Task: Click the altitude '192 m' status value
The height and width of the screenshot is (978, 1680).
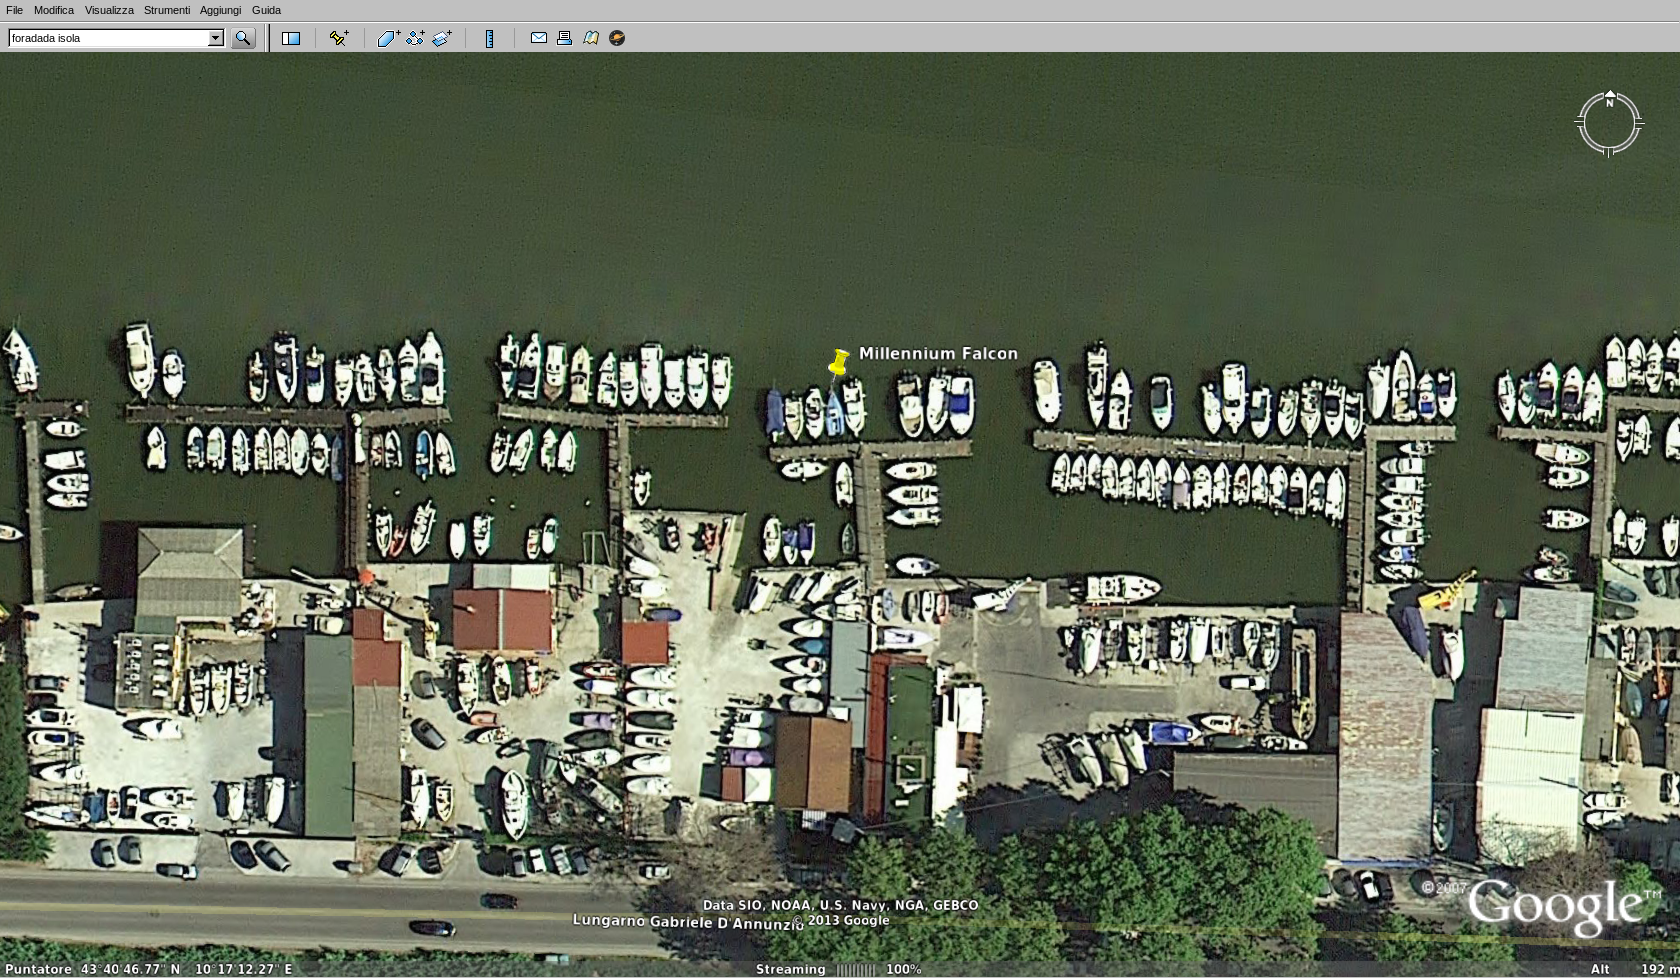Action: click(x=1659, y=969)
